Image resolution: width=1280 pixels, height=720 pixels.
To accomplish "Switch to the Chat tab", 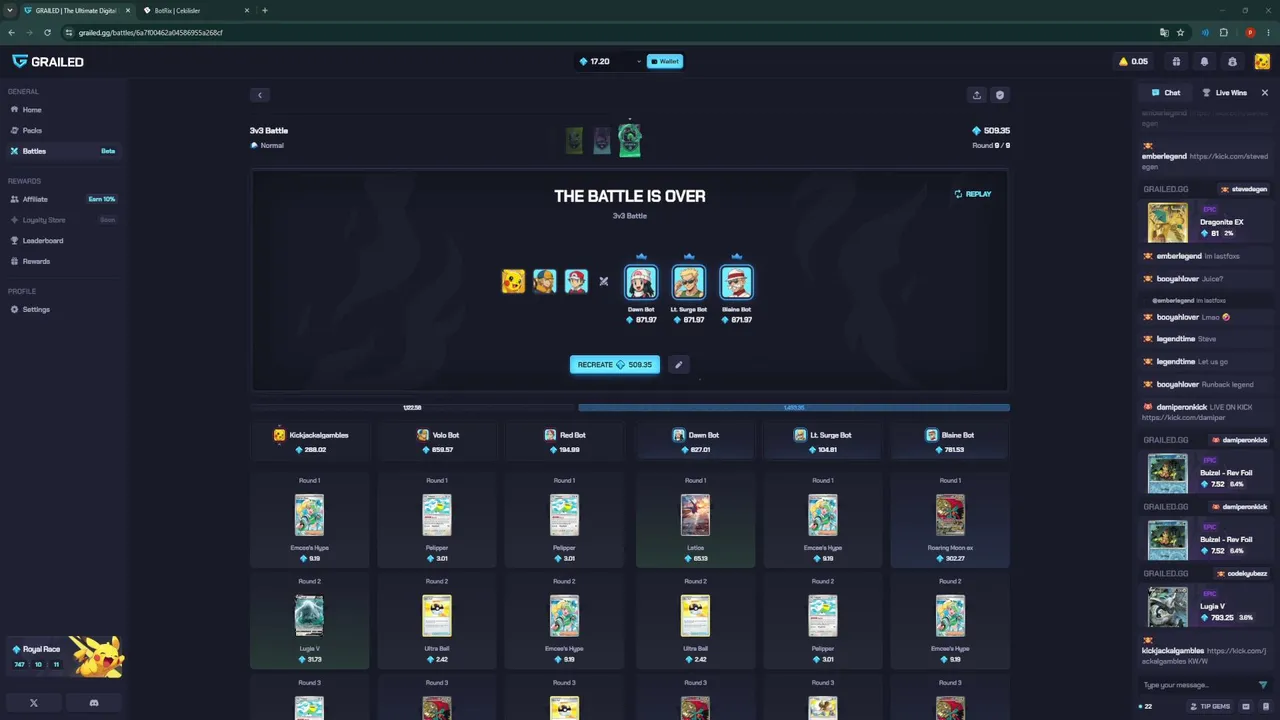I will (x=1166, y=93).
